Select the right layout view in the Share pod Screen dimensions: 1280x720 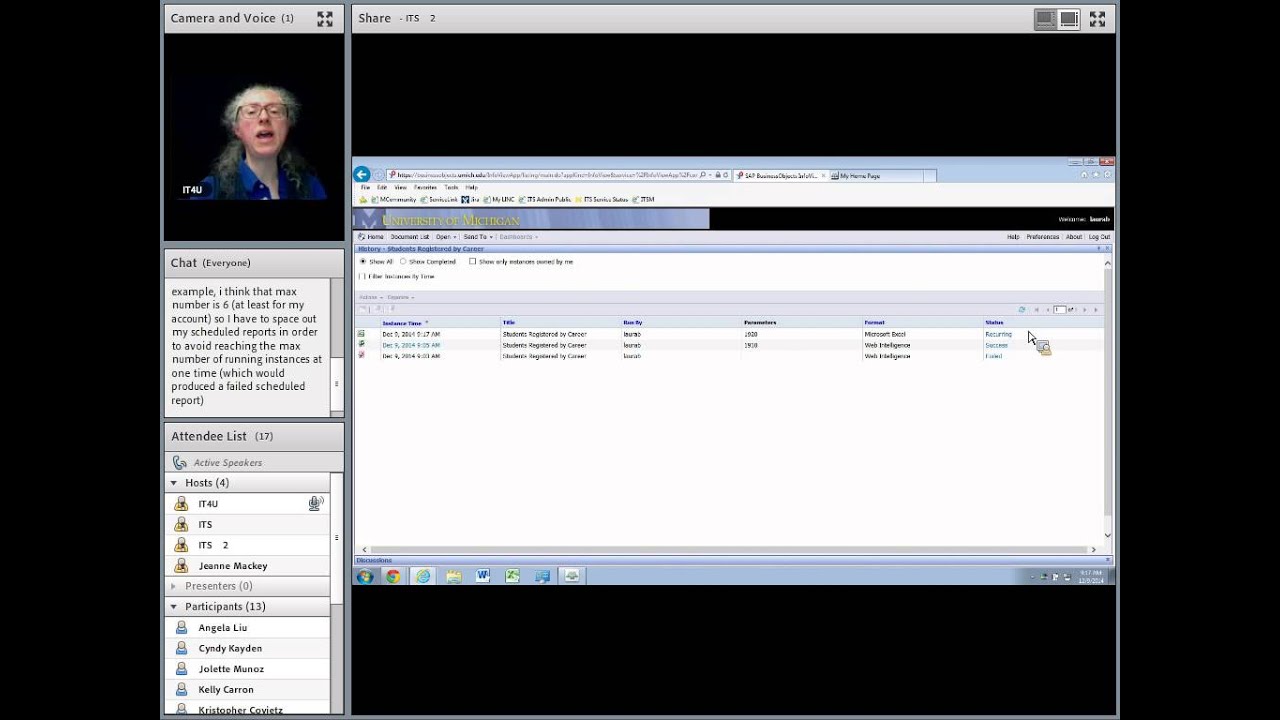pyautogui.click(x=1069, y=18)
